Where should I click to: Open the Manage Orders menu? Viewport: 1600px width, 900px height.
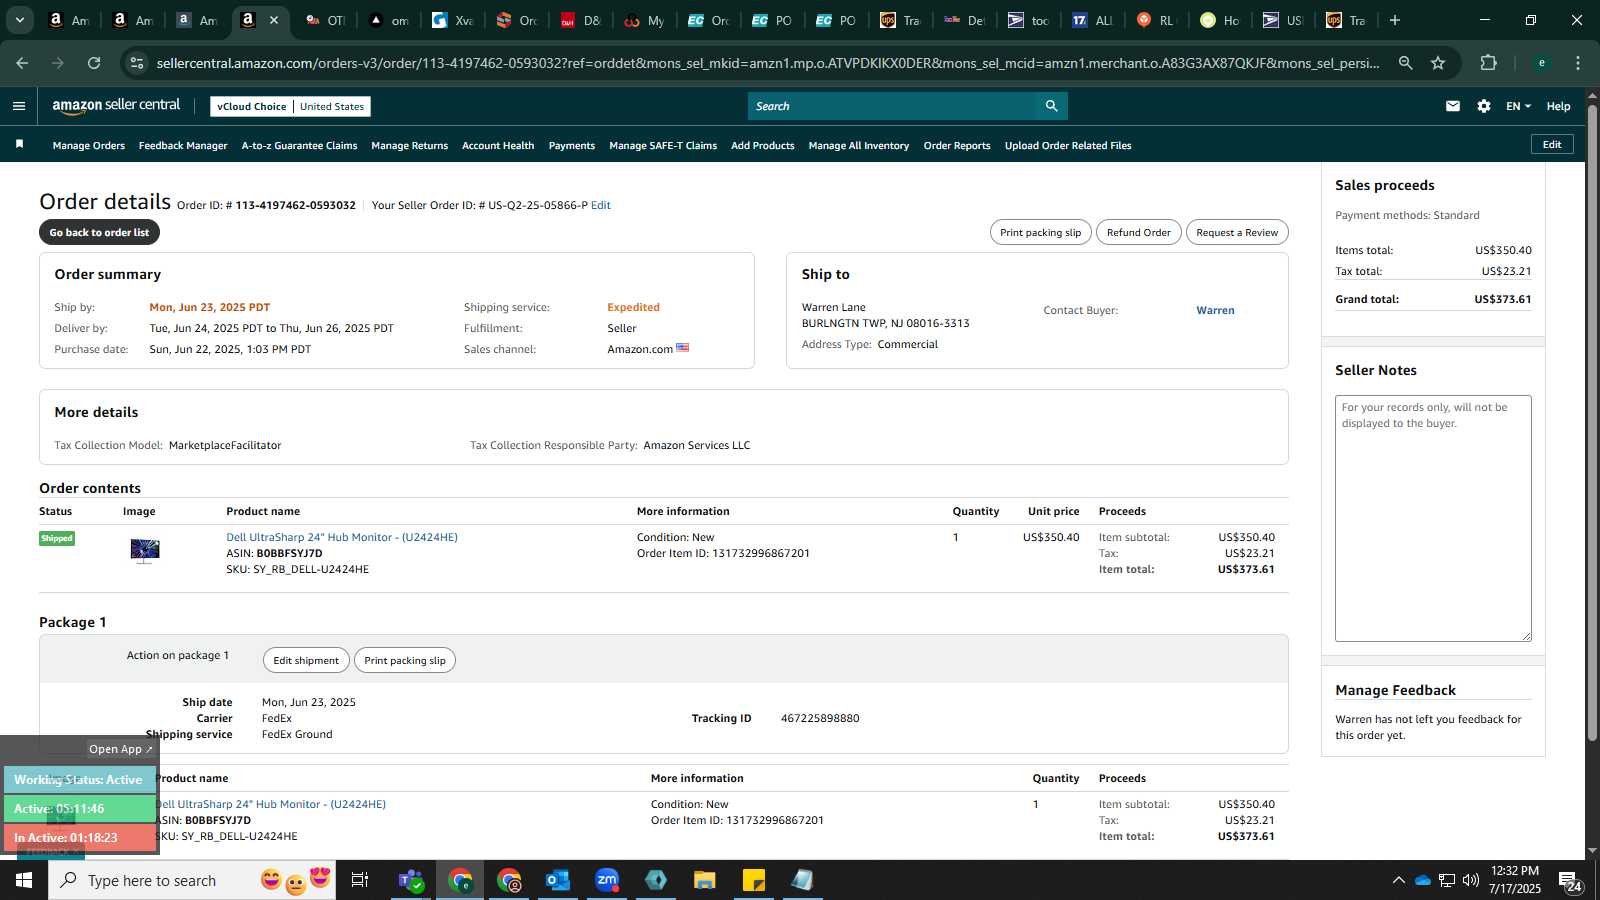point(89,145)
